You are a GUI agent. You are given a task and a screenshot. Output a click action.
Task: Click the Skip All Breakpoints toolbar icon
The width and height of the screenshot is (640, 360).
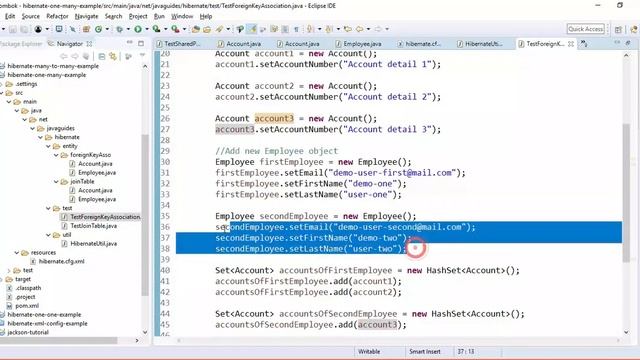[73, 29]
